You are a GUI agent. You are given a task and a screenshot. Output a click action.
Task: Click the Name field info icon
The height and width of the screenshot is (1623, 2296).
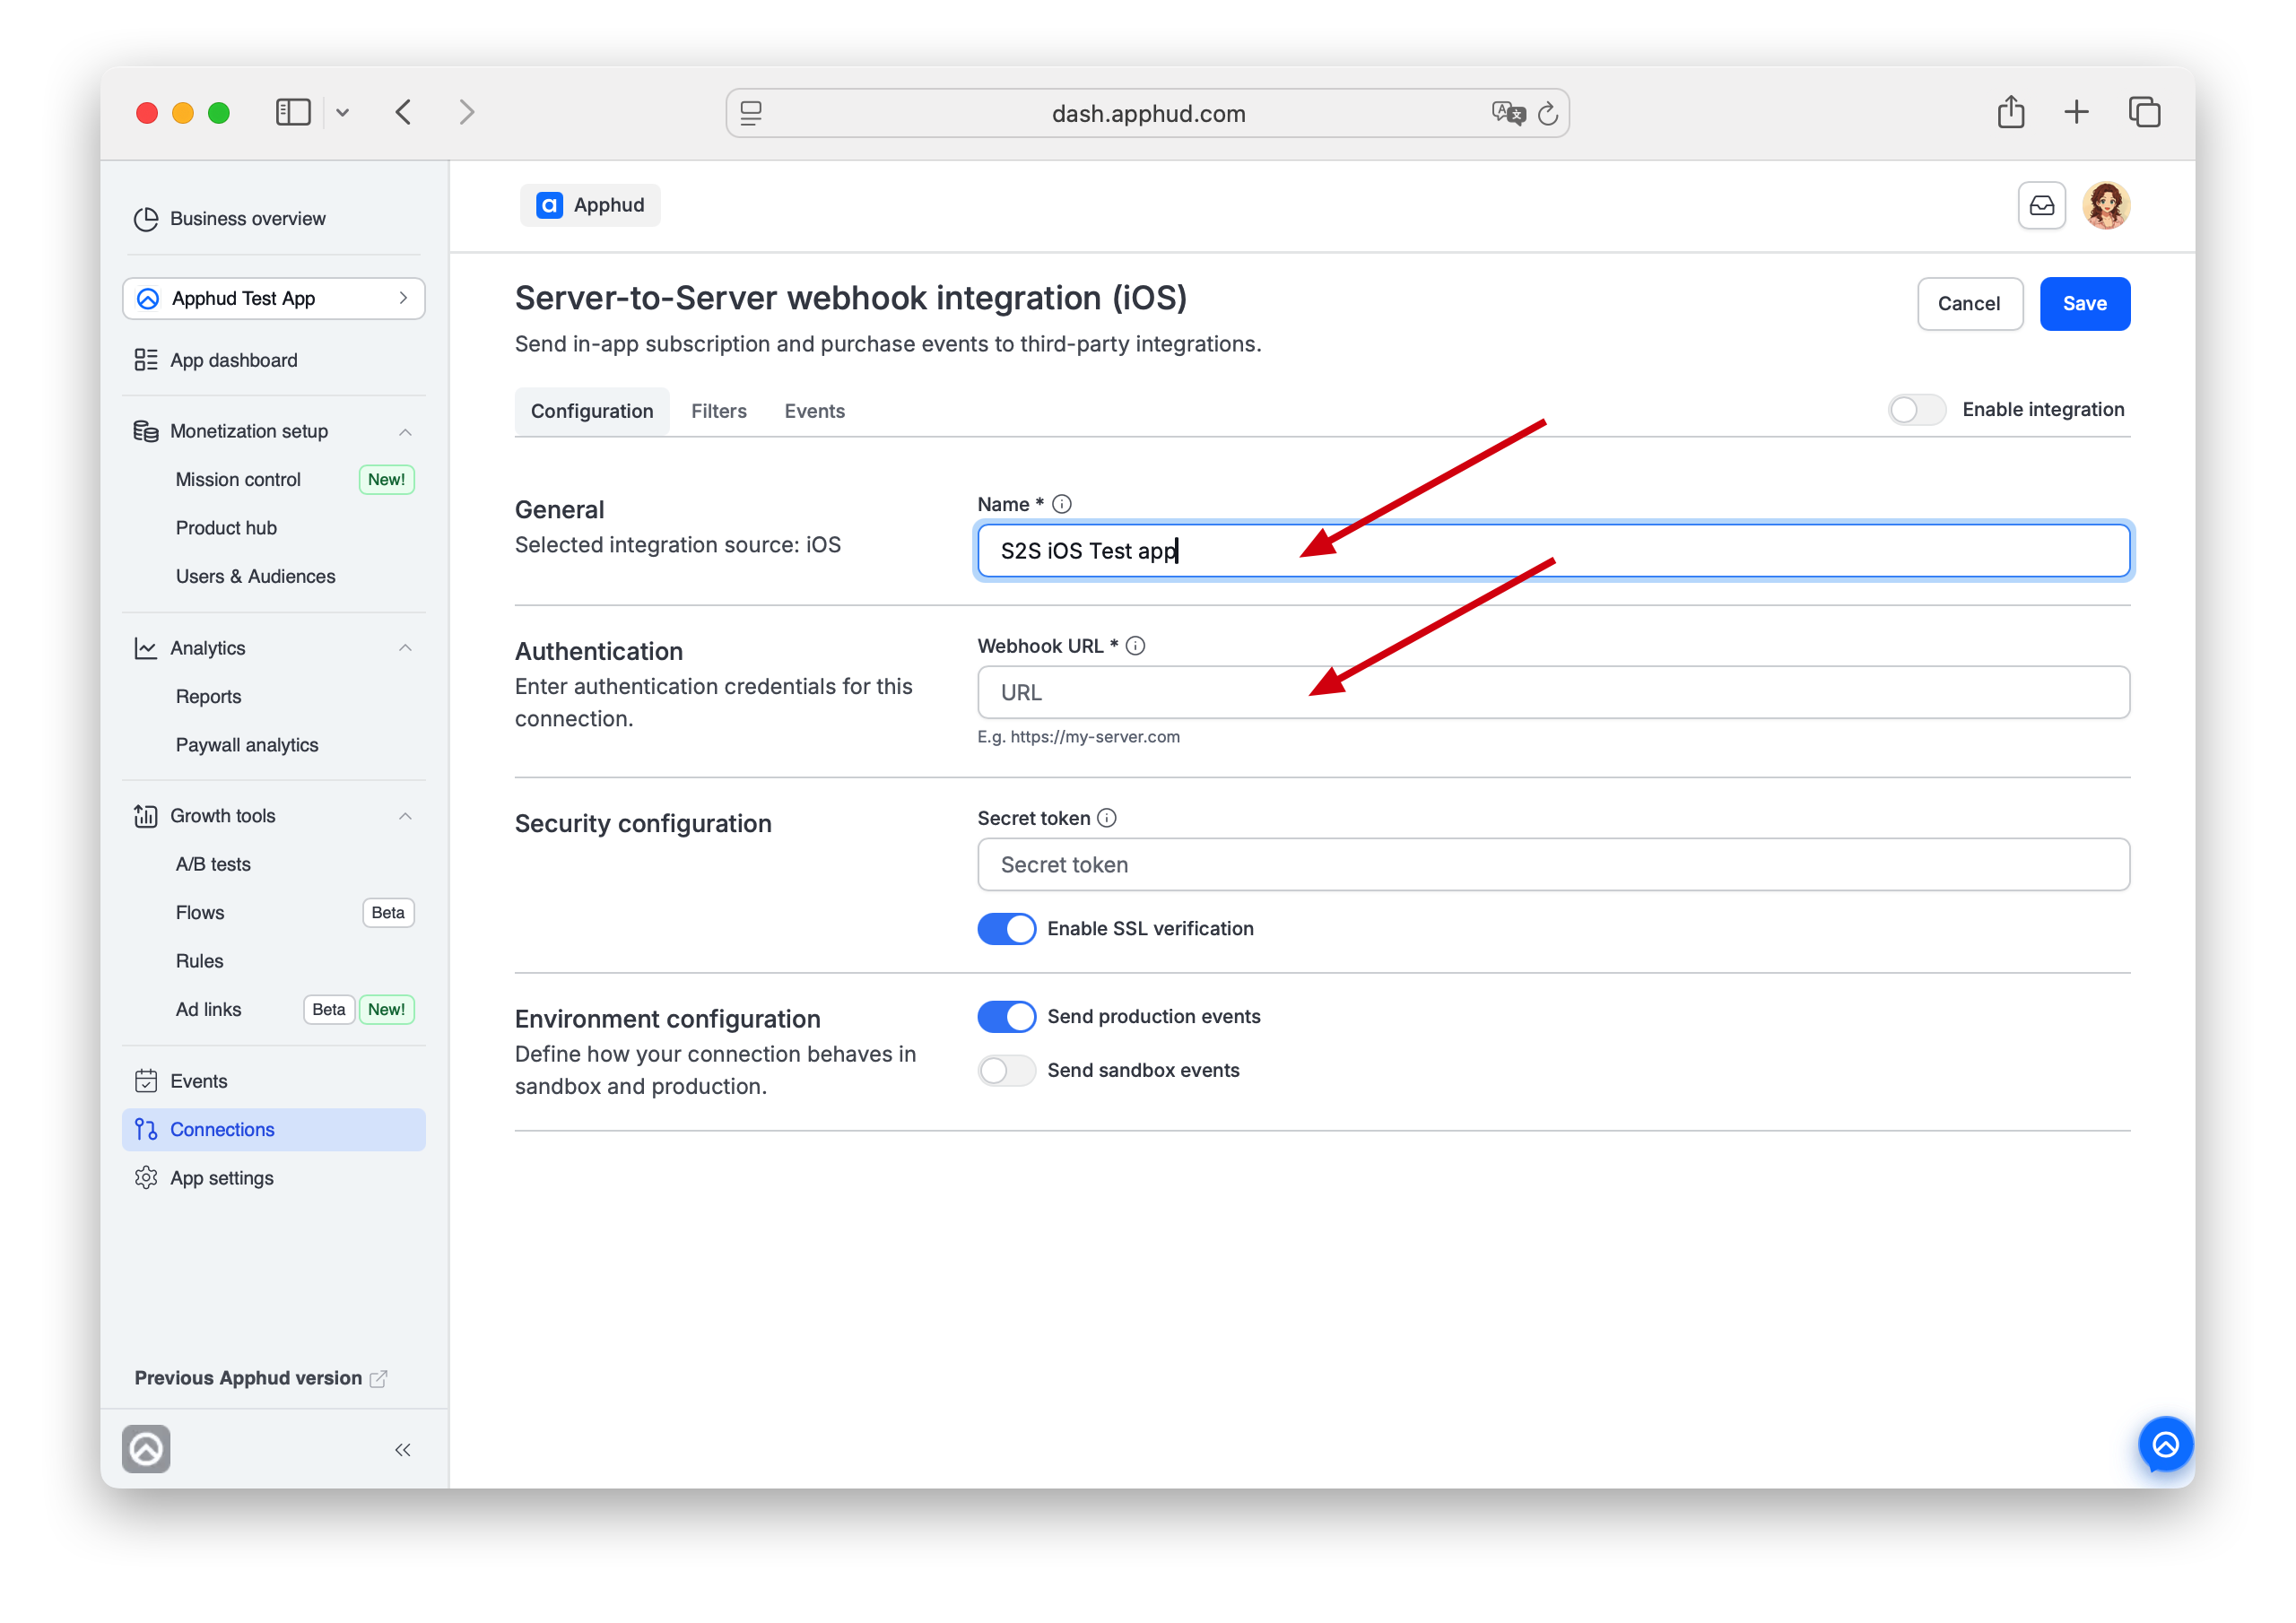pyautogui.click(x=1062, y=505)
